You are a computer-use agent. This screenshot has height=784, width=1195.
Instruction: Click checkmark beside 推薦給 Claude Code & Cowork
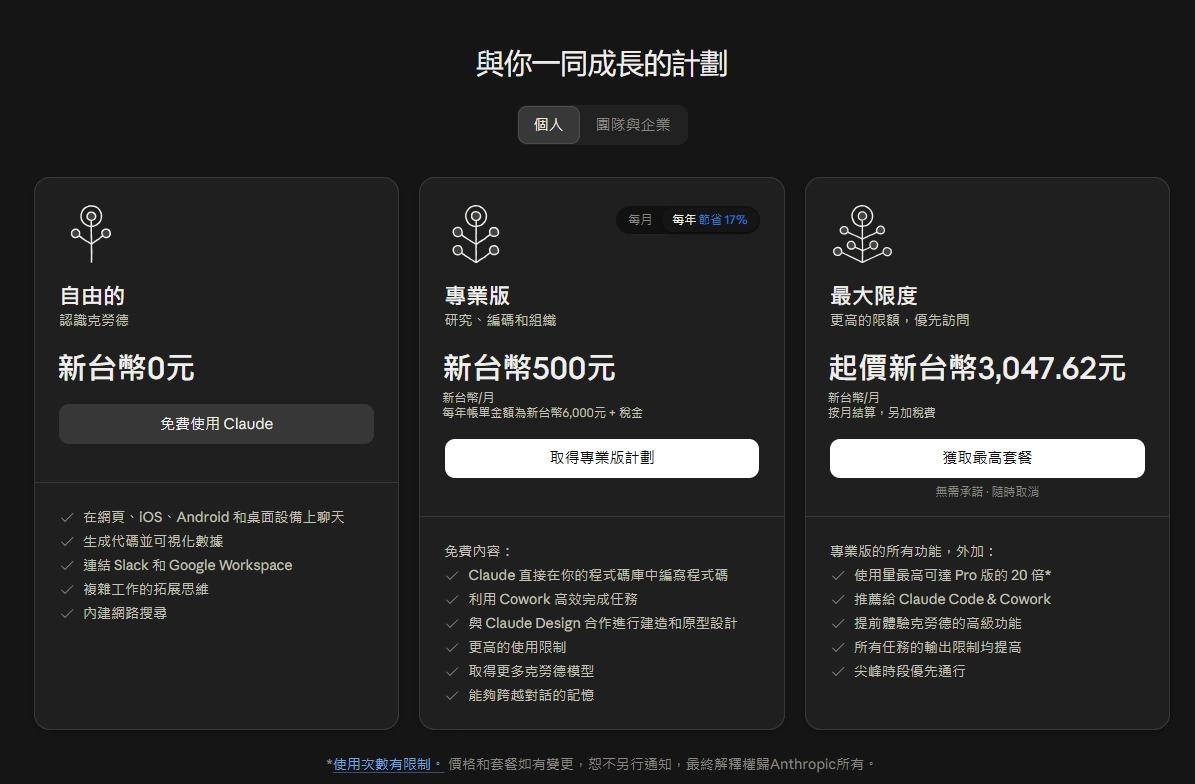[x=838, y=600]
